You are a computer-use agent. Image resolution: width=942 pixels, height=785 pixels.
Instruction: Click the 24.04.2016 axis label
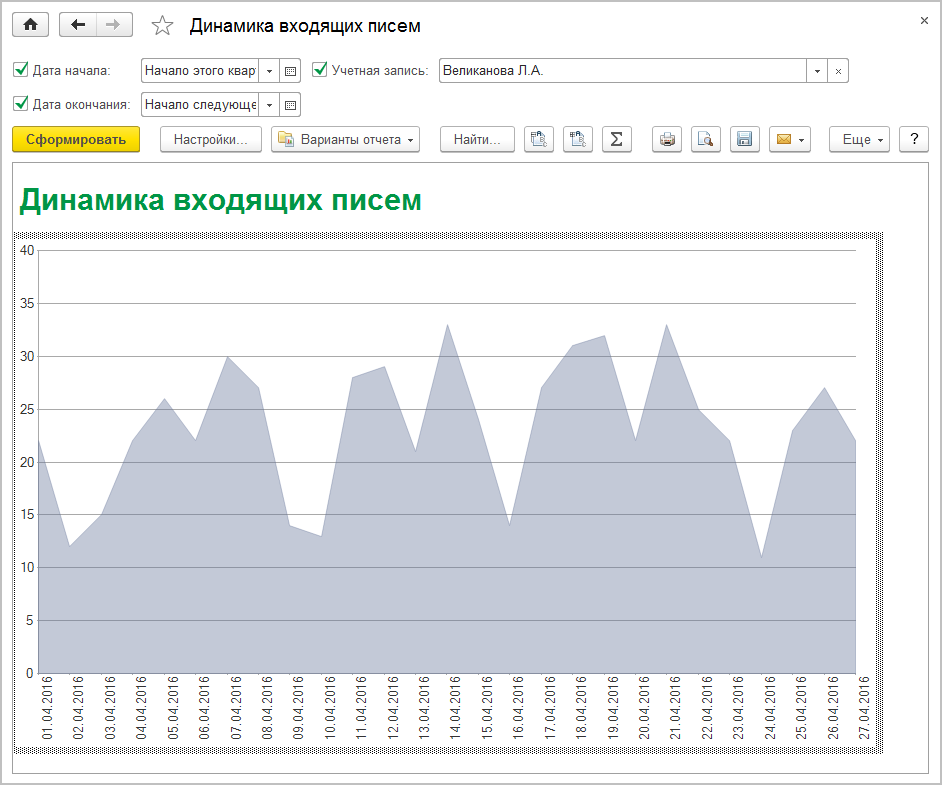point(770,708)
